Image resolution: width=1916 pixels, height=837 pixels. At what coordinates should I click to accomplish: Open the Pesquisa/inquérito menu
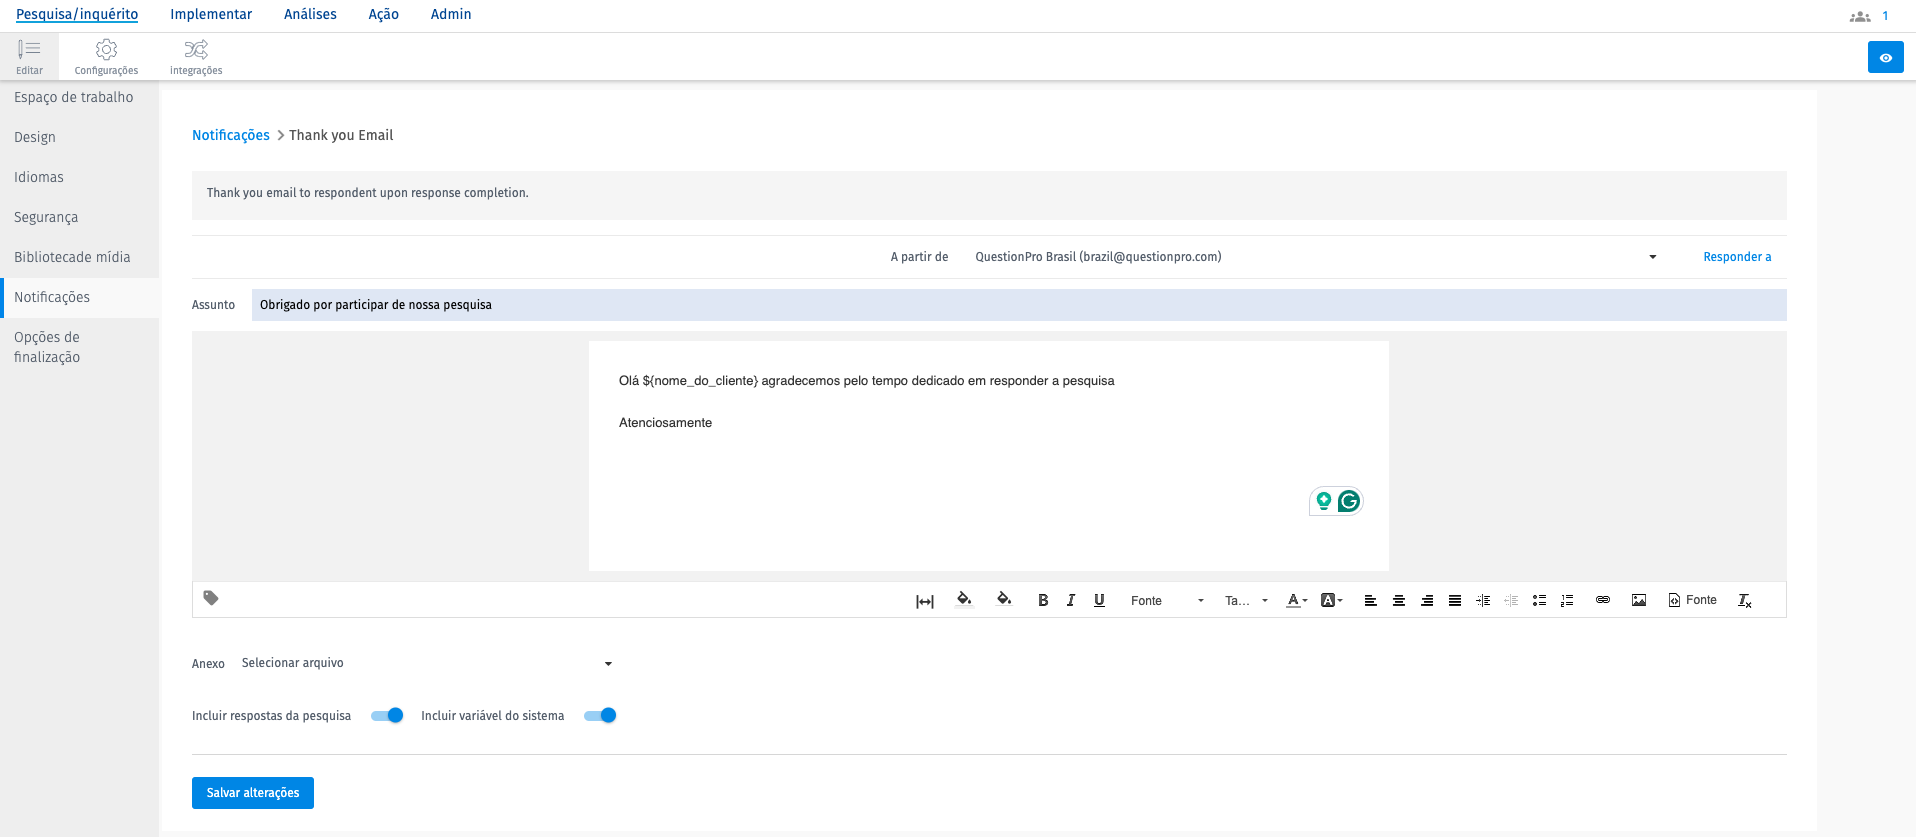(77, 14)
